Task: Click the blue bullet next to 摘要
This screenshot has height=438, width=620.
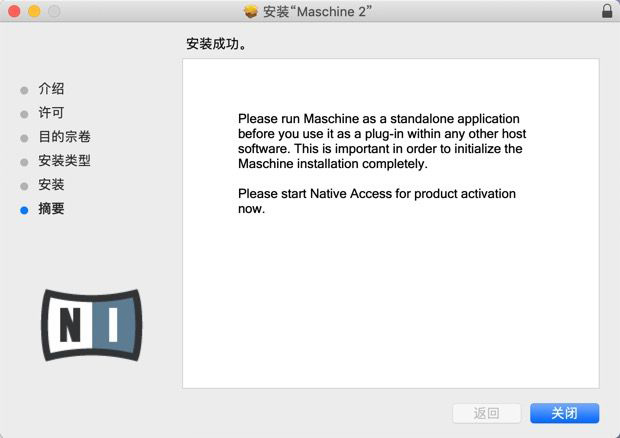Action: (24, 210)
